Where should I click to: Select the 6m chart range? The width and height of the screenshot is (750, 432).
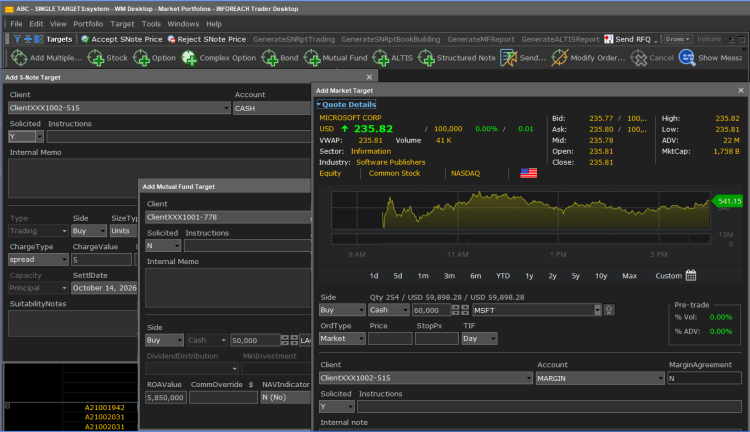tap(475, 276)
